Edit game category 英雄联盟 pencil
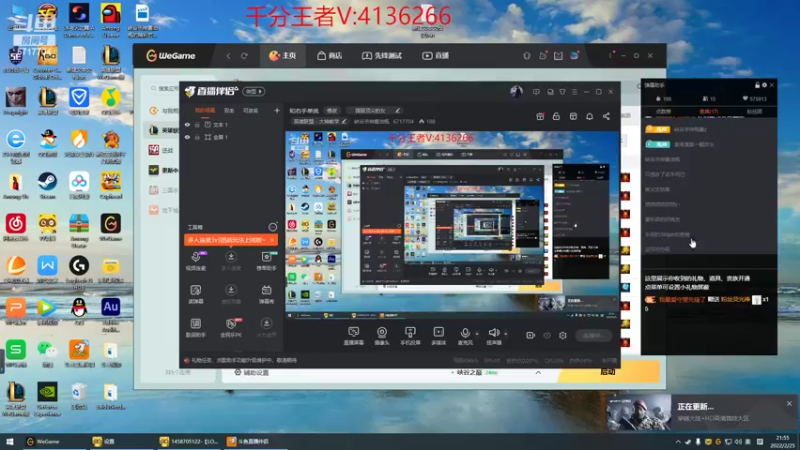This screenshot has height=450, width=800. (x=344, y=121)
